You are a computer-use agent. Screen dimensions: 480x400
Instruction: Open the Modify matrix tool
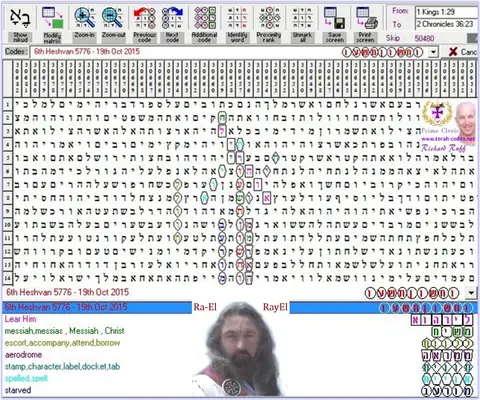(x=52, y=18)
